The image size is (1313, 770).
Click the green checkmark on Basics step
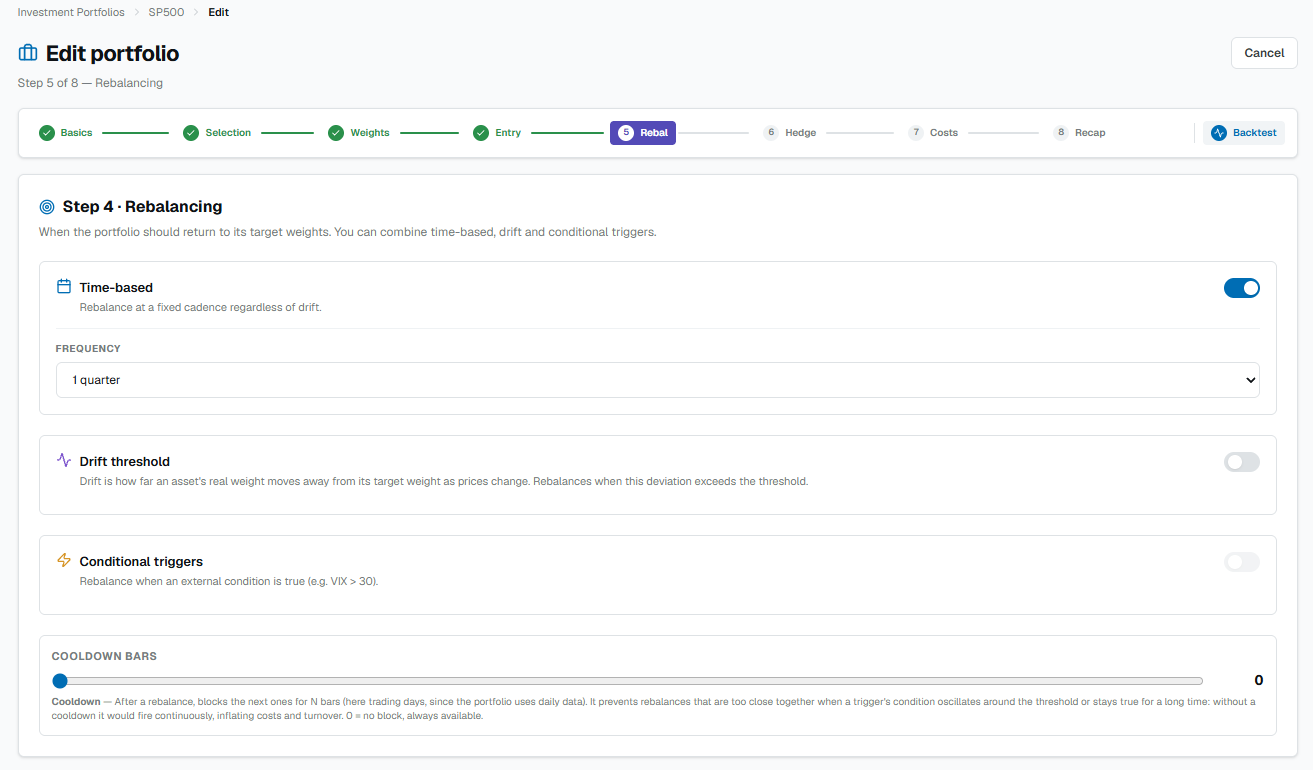click(46, 133)
